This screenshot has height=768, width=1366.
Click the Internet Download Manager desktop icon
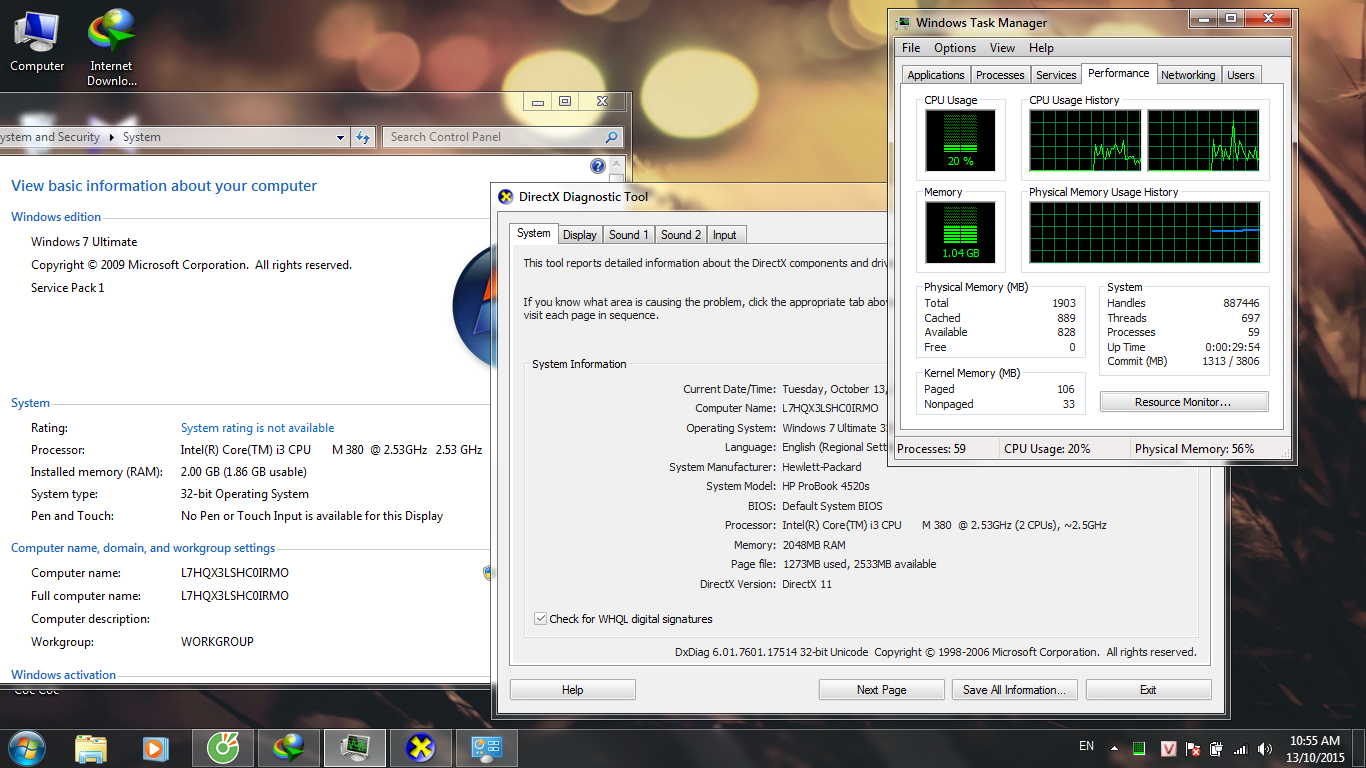[x=111, y=48]
